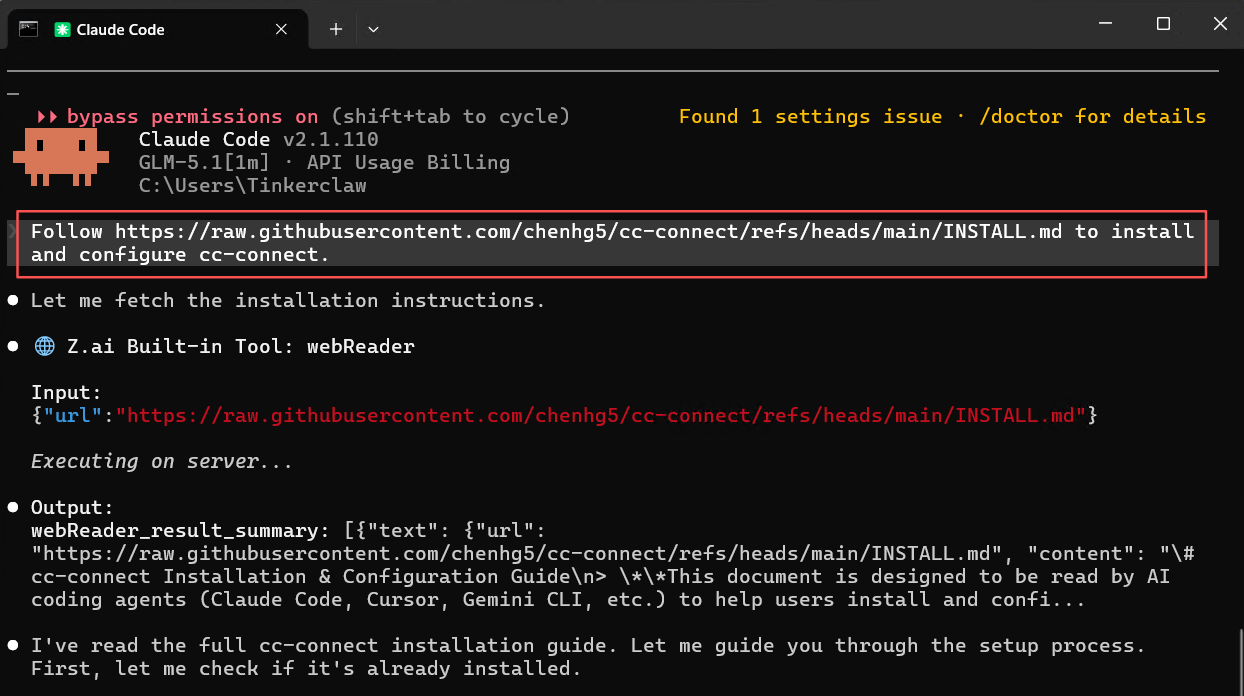Click the bypass permissions on status text
Image resolution: width=1244 pixels, height=696 pixels.
click(193, 116)
